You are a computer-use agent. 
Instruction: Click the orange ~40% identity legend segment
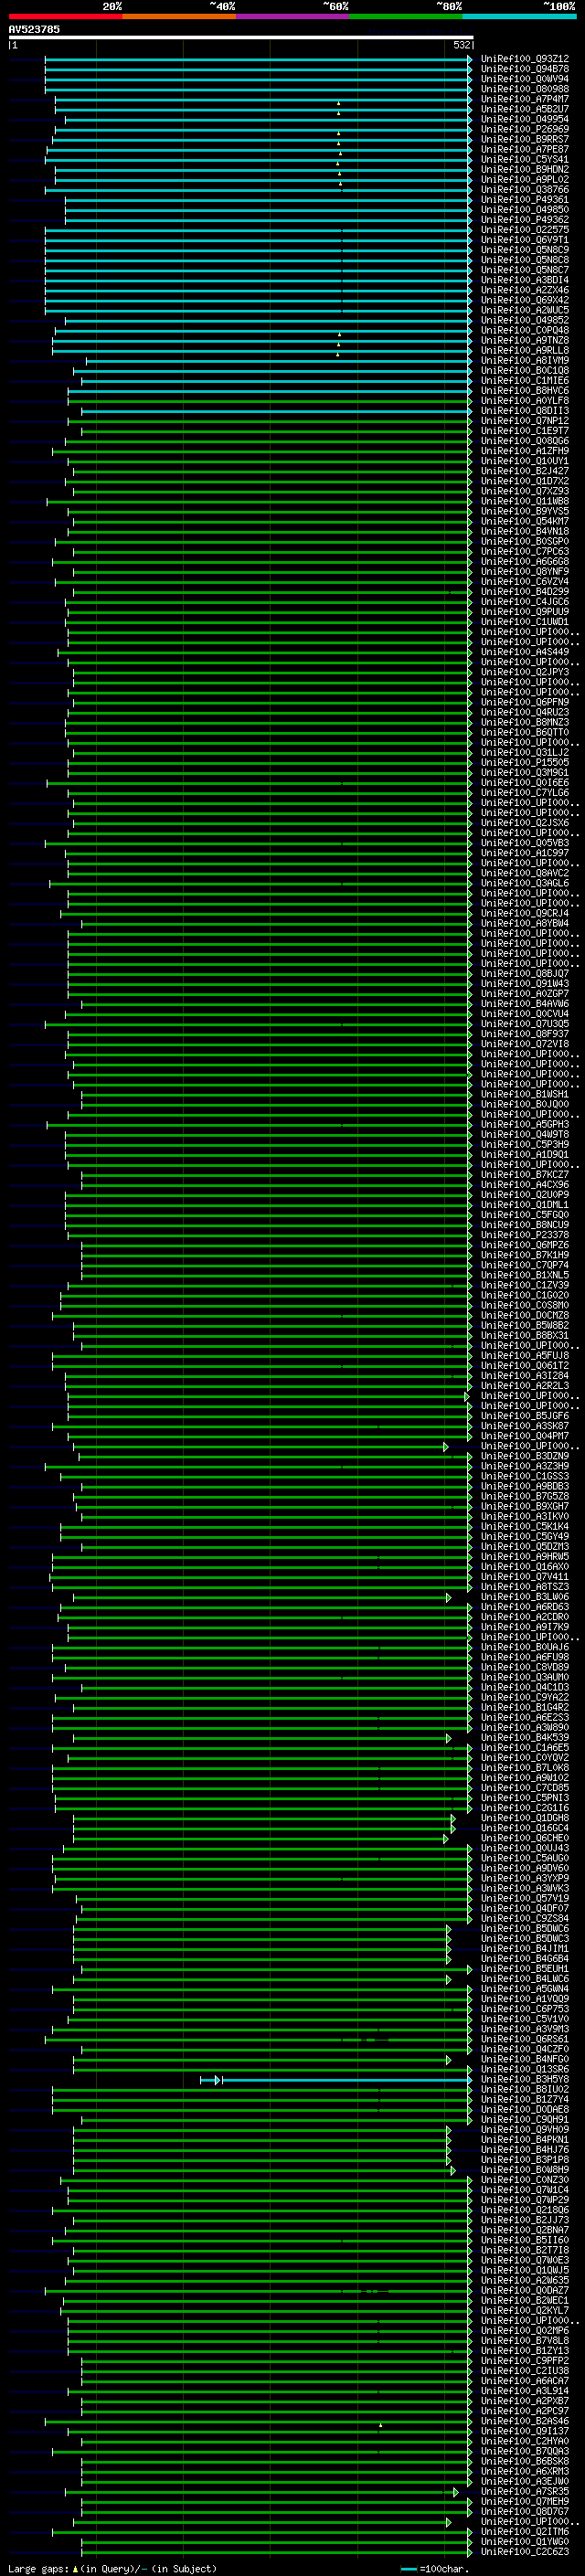pyautogui.click(x=179, y=16)
